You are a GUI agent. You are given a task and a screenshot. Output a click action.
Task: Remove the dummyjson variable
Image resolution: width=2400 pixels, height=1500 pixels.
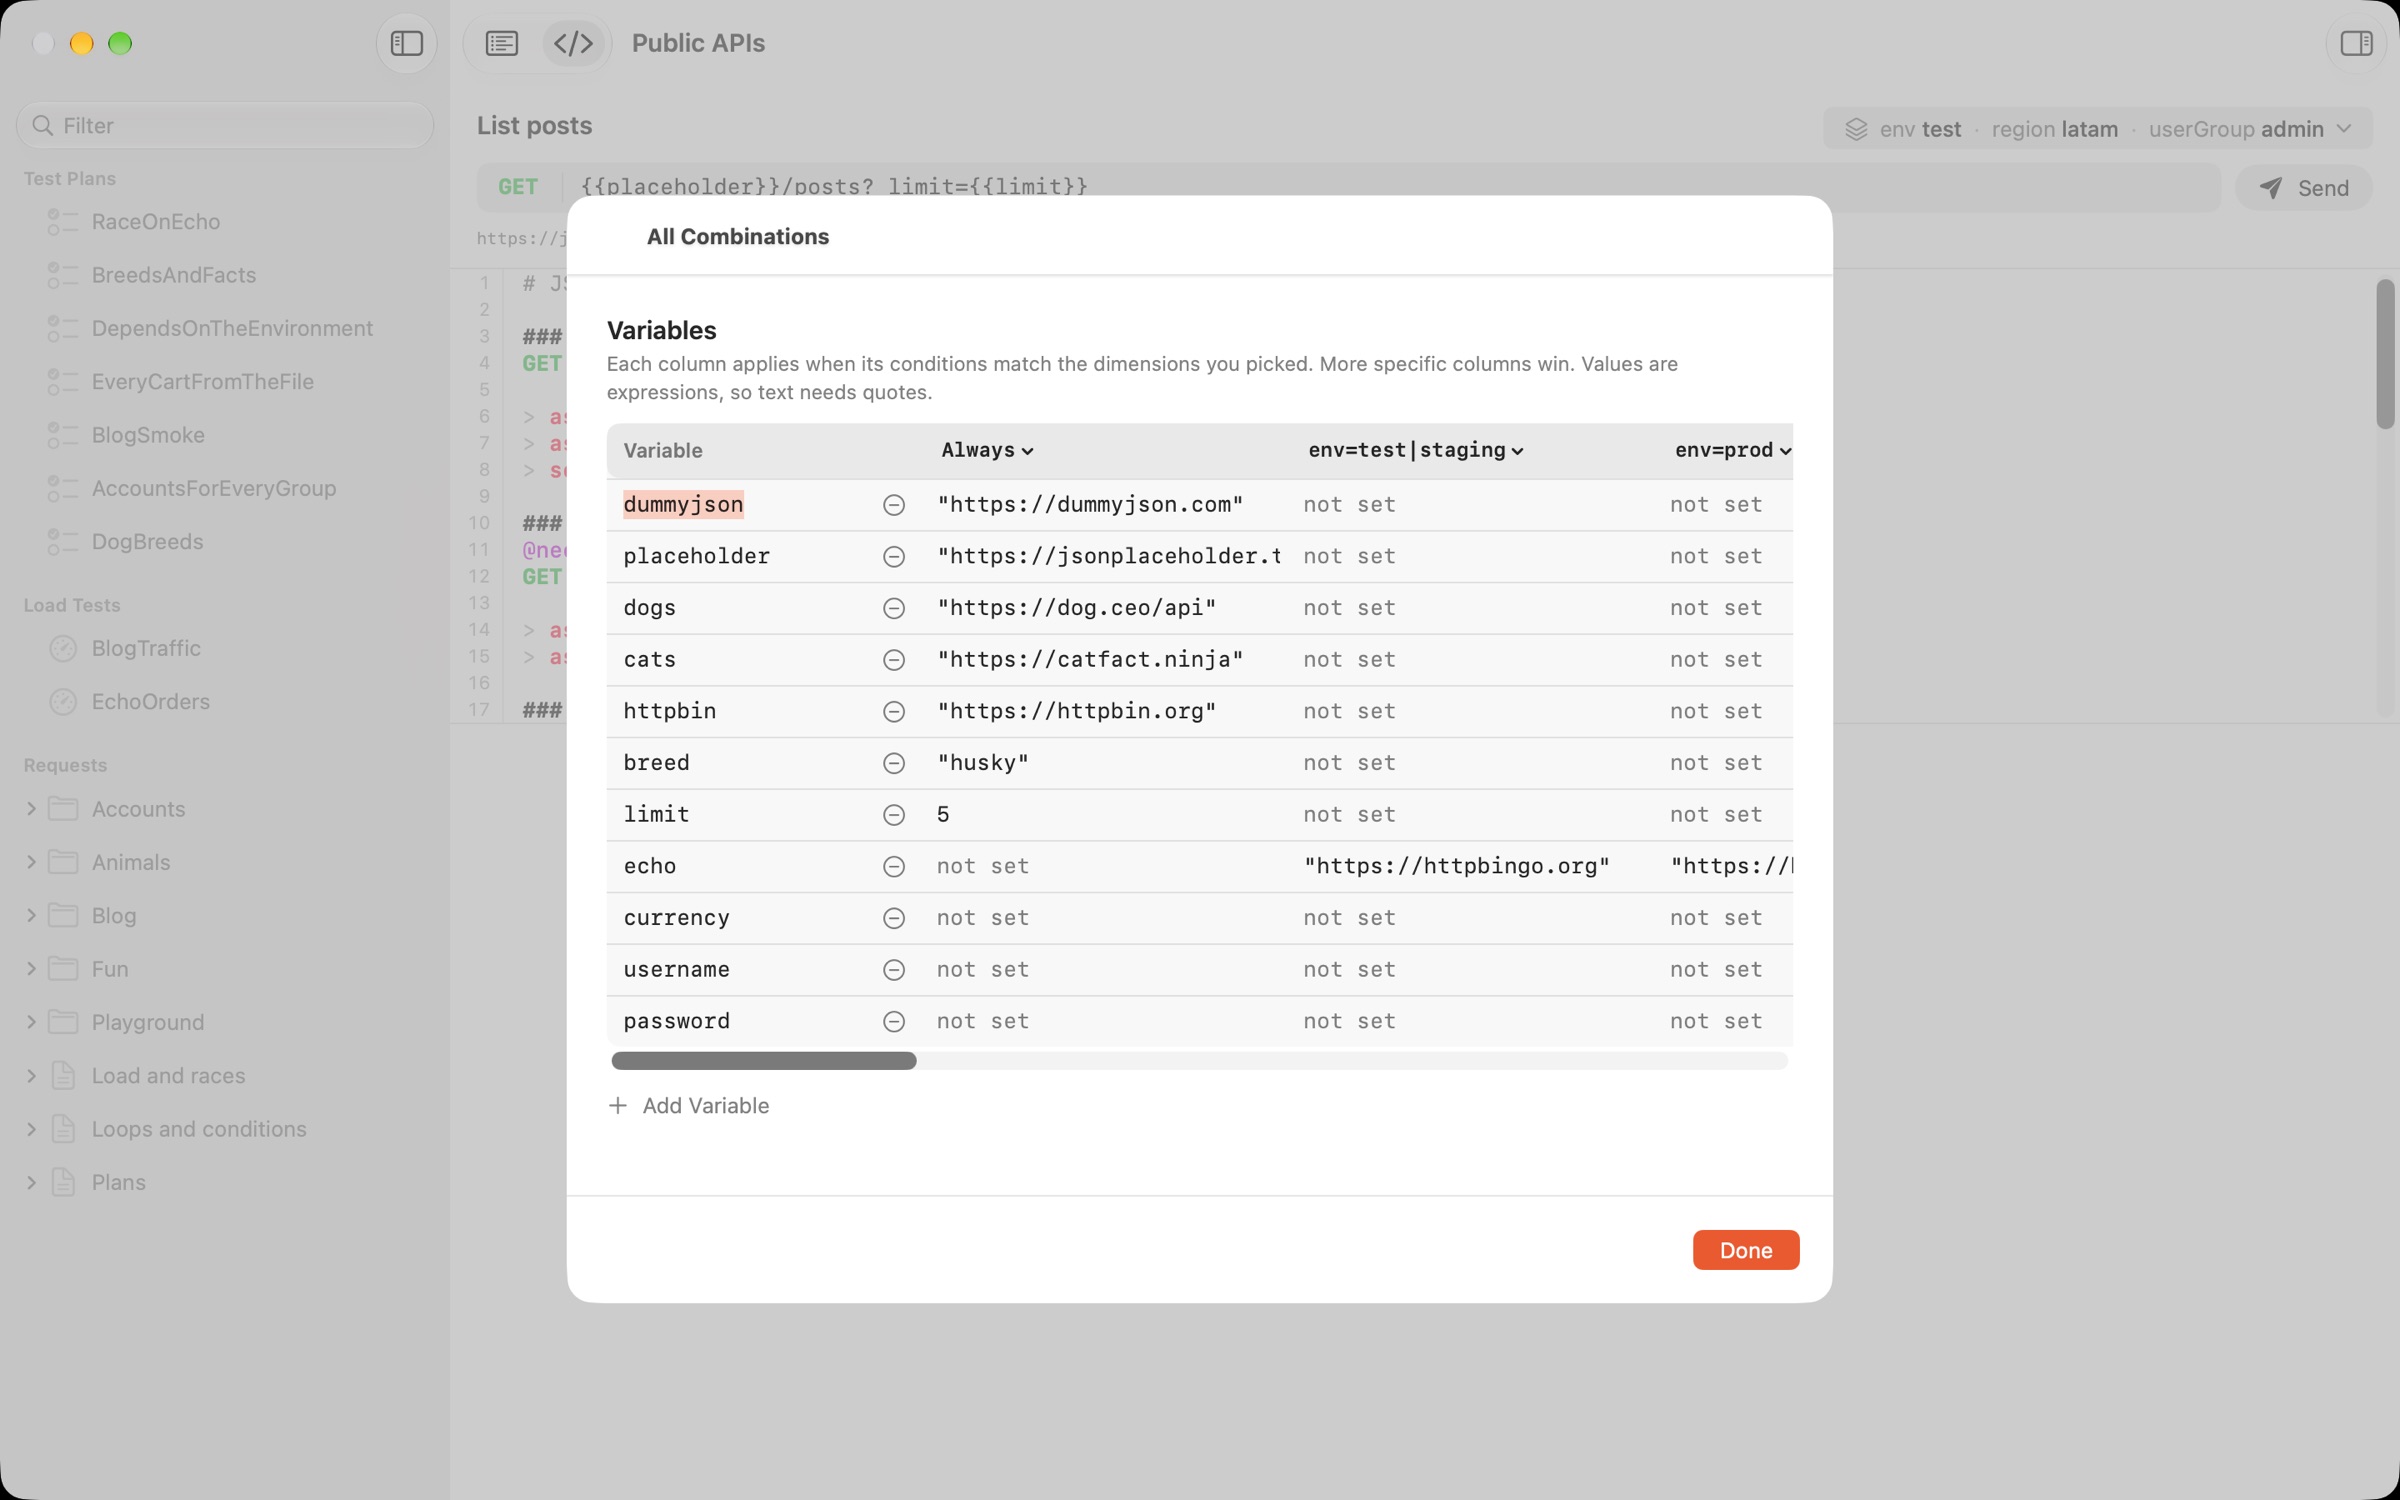[894, 505]
